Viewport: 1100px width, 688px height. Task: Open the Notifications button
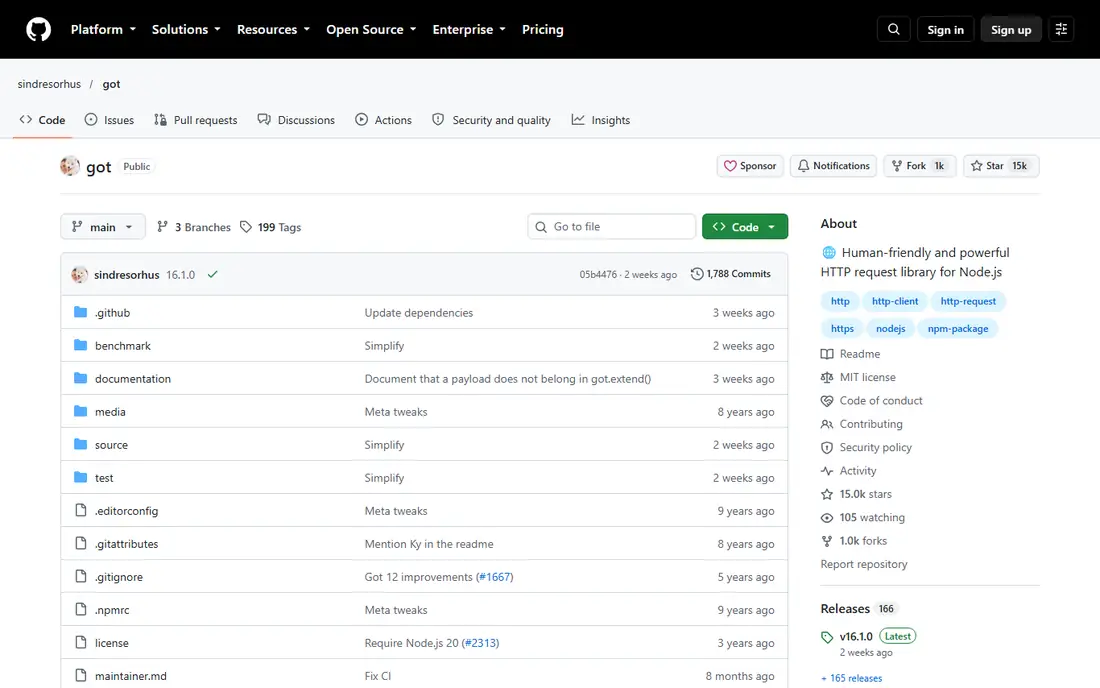click(x=833, y=166)
